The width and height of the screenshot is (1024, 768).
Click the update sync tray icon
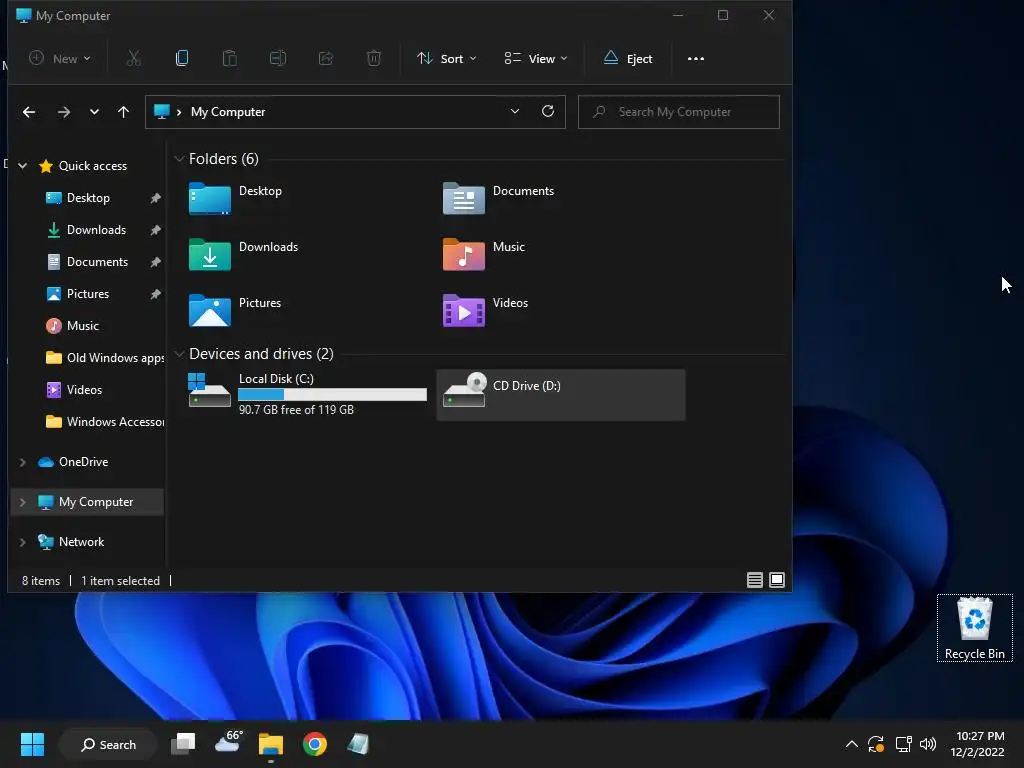pos(876,744)
